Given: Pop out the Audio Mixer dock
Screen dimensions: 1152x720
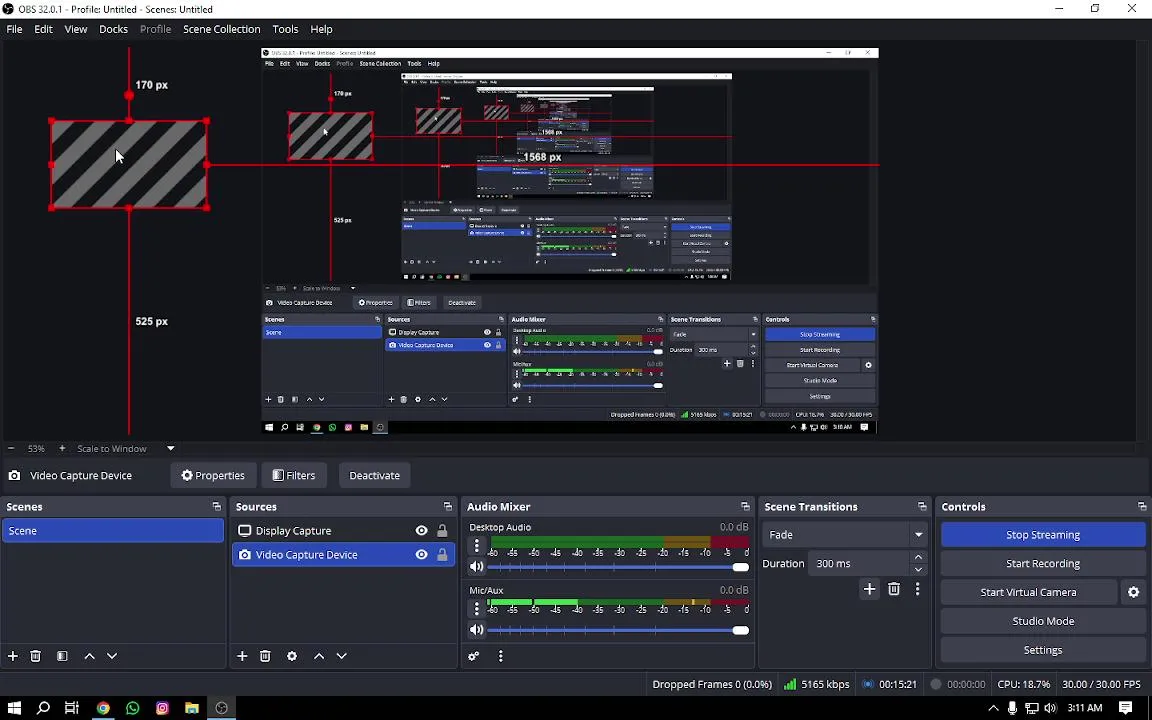Looking at the screenshot, I should coord(745,506).
